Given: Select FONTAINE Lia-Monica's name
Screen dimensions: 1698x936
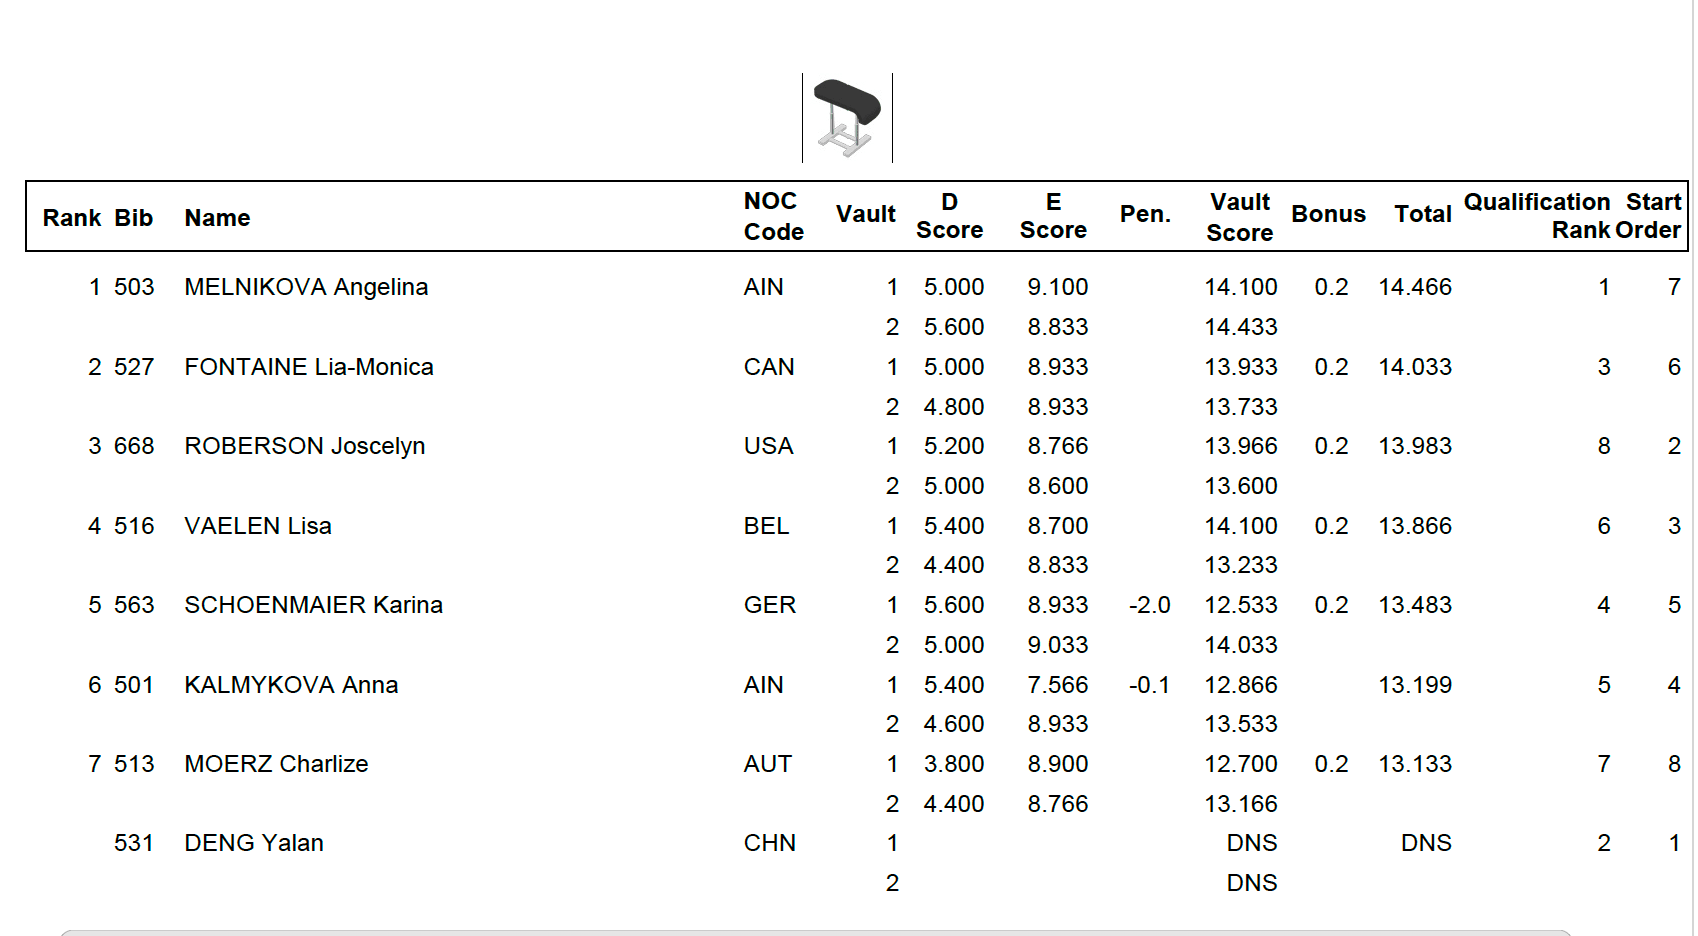Looking at the screenshot, I should click(309, 367).
